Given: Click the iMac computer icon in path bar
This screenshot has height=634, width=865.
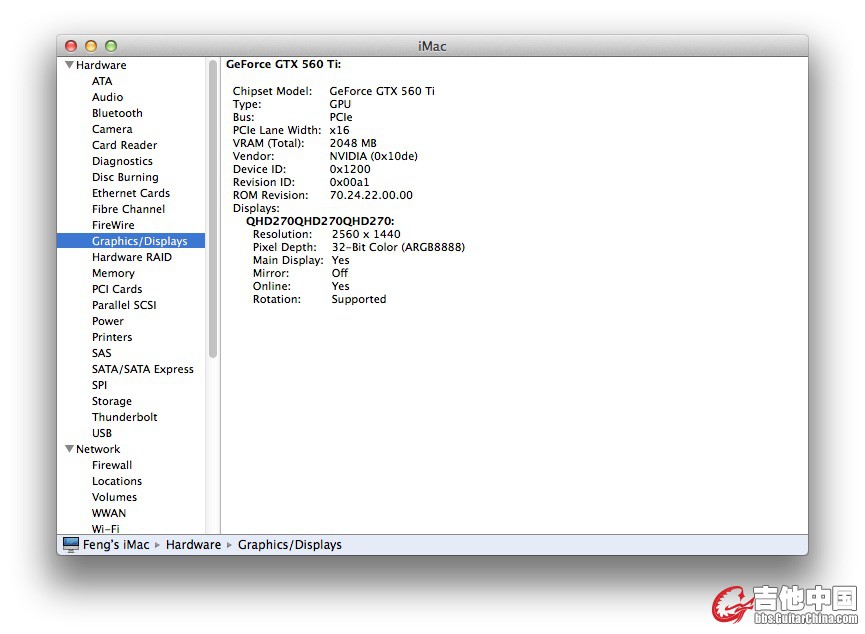Looking at the screenshot, I should click(71, 545).
